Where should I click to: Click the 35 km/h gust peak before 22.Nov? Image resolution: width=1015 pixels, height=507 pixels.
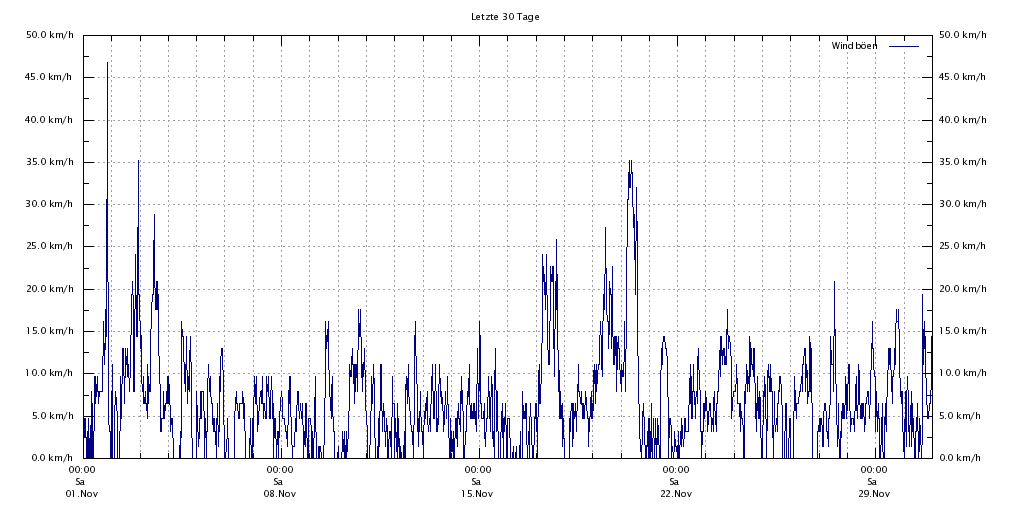click(x=630, y=162)
